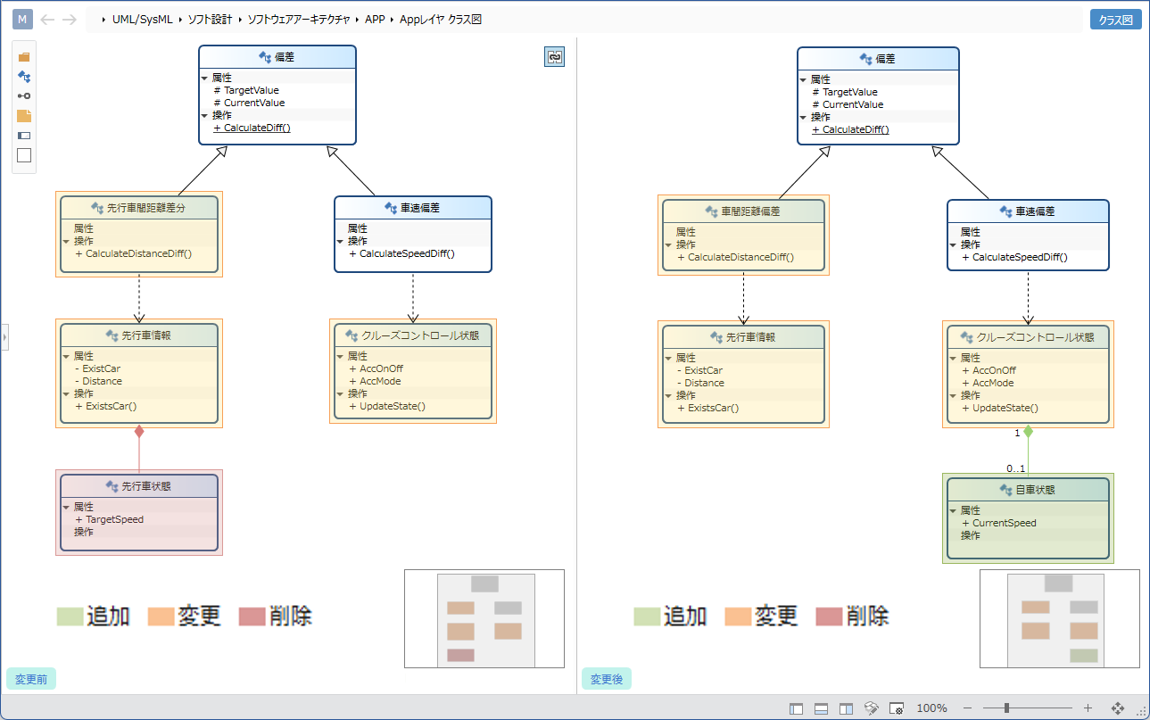Click class icon of 偏差 in 変更後 pane

coord(866,59)
